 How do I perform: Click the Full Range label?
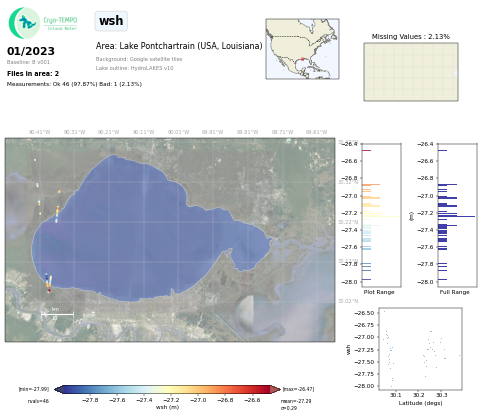[x=454, y=292]
